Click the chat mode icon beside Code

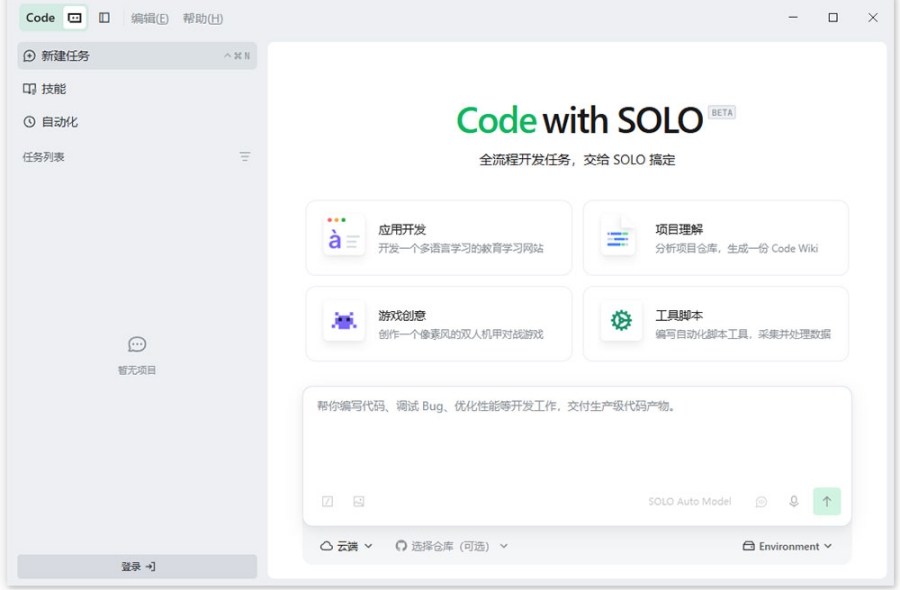tap(75, 18)
